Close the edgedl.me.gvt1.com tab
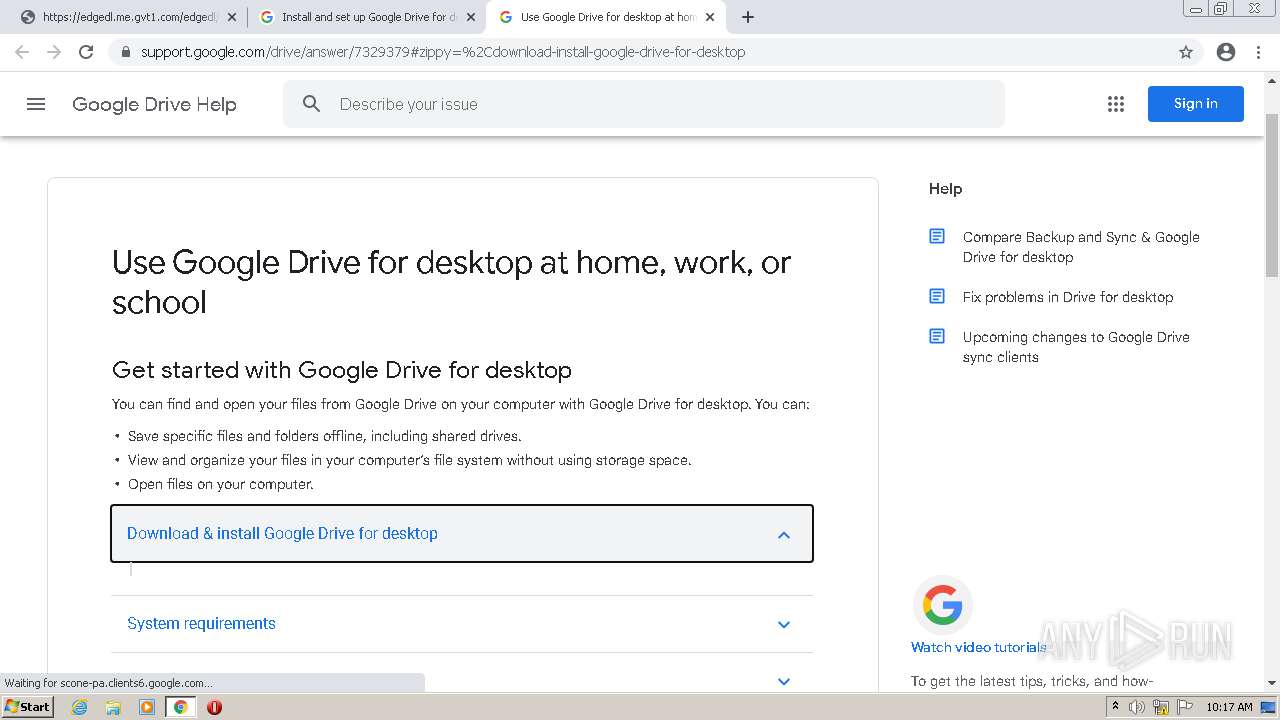This screenshot has height=720, width=1280. click(232, 17)
